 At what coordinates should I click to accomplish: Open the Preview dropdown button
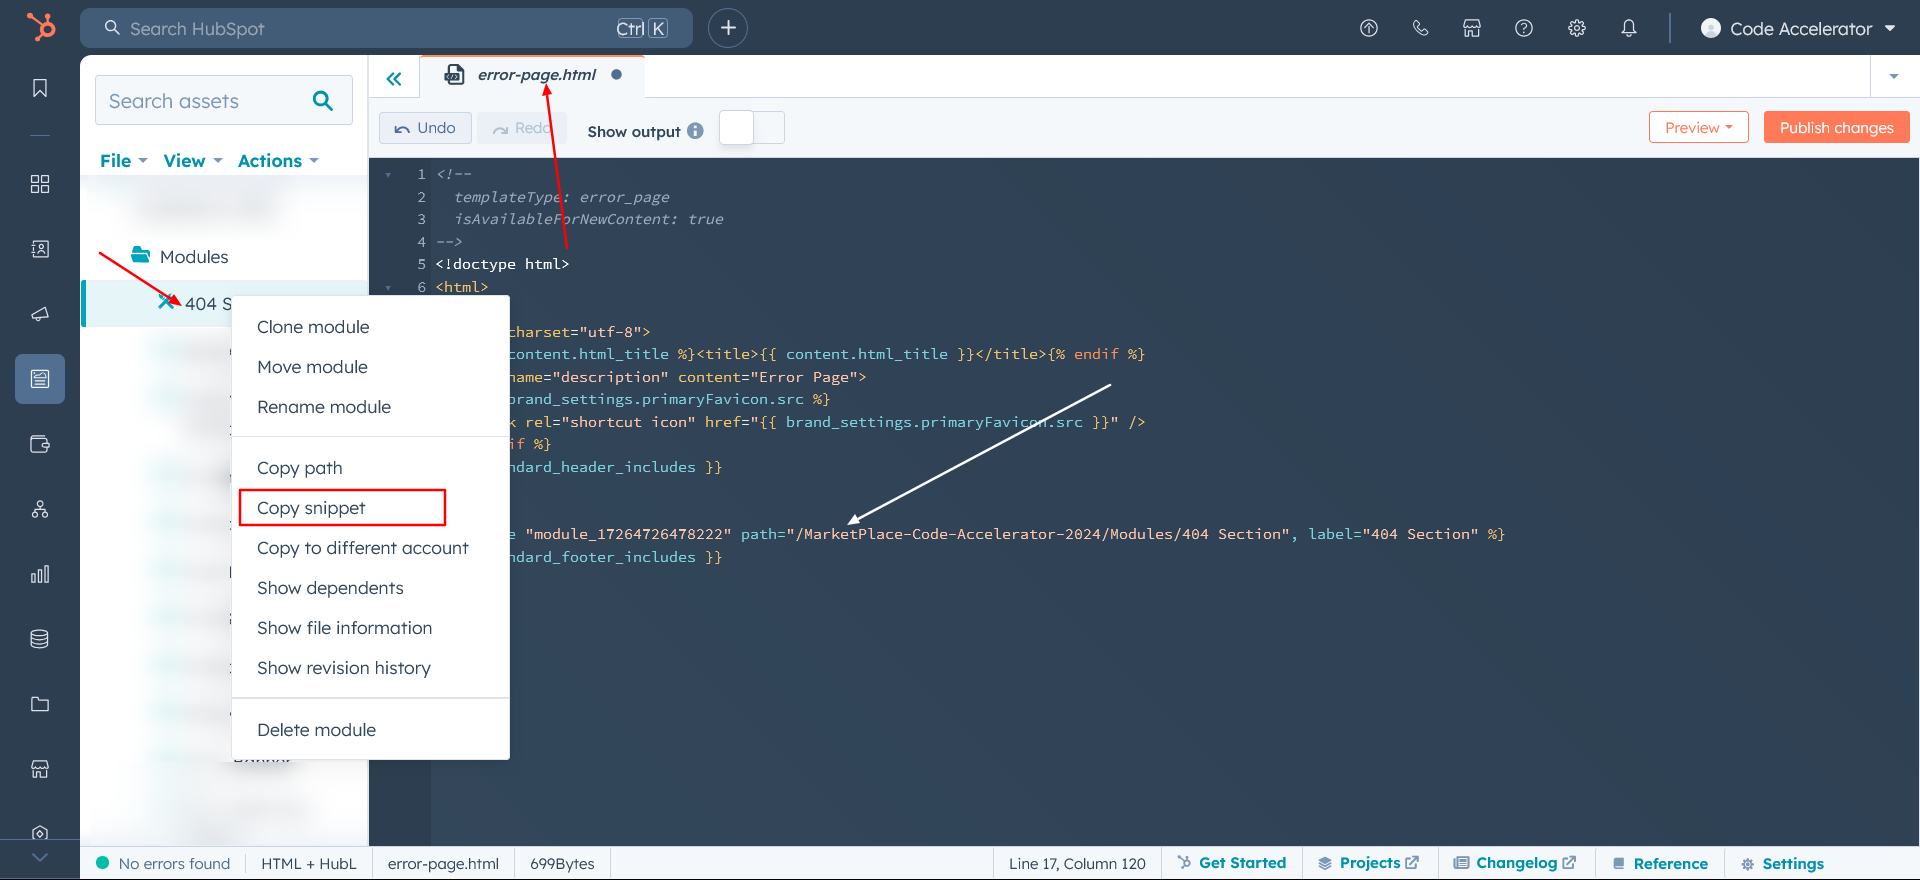(1698, 128)
